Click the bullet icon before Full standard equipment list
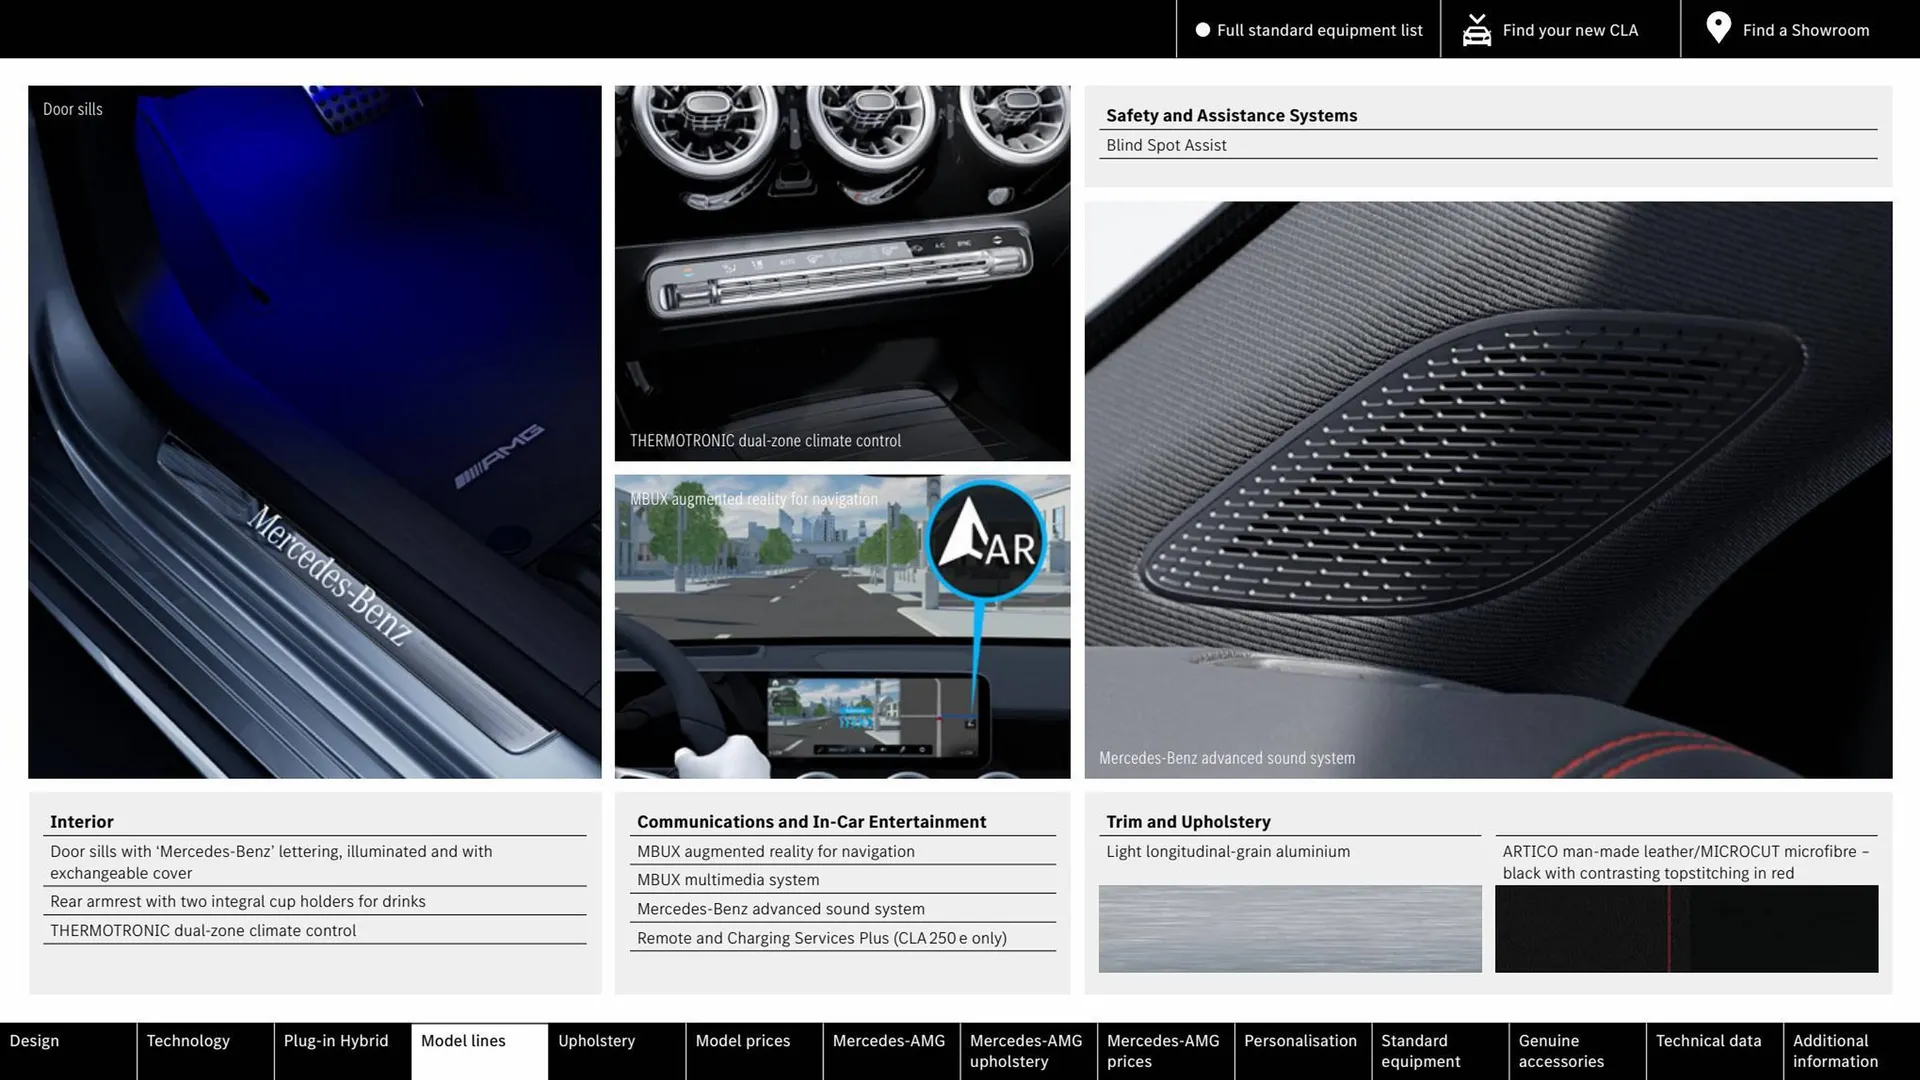The width and height of the screenshot is (1920, 1080). click(1204, 30)
